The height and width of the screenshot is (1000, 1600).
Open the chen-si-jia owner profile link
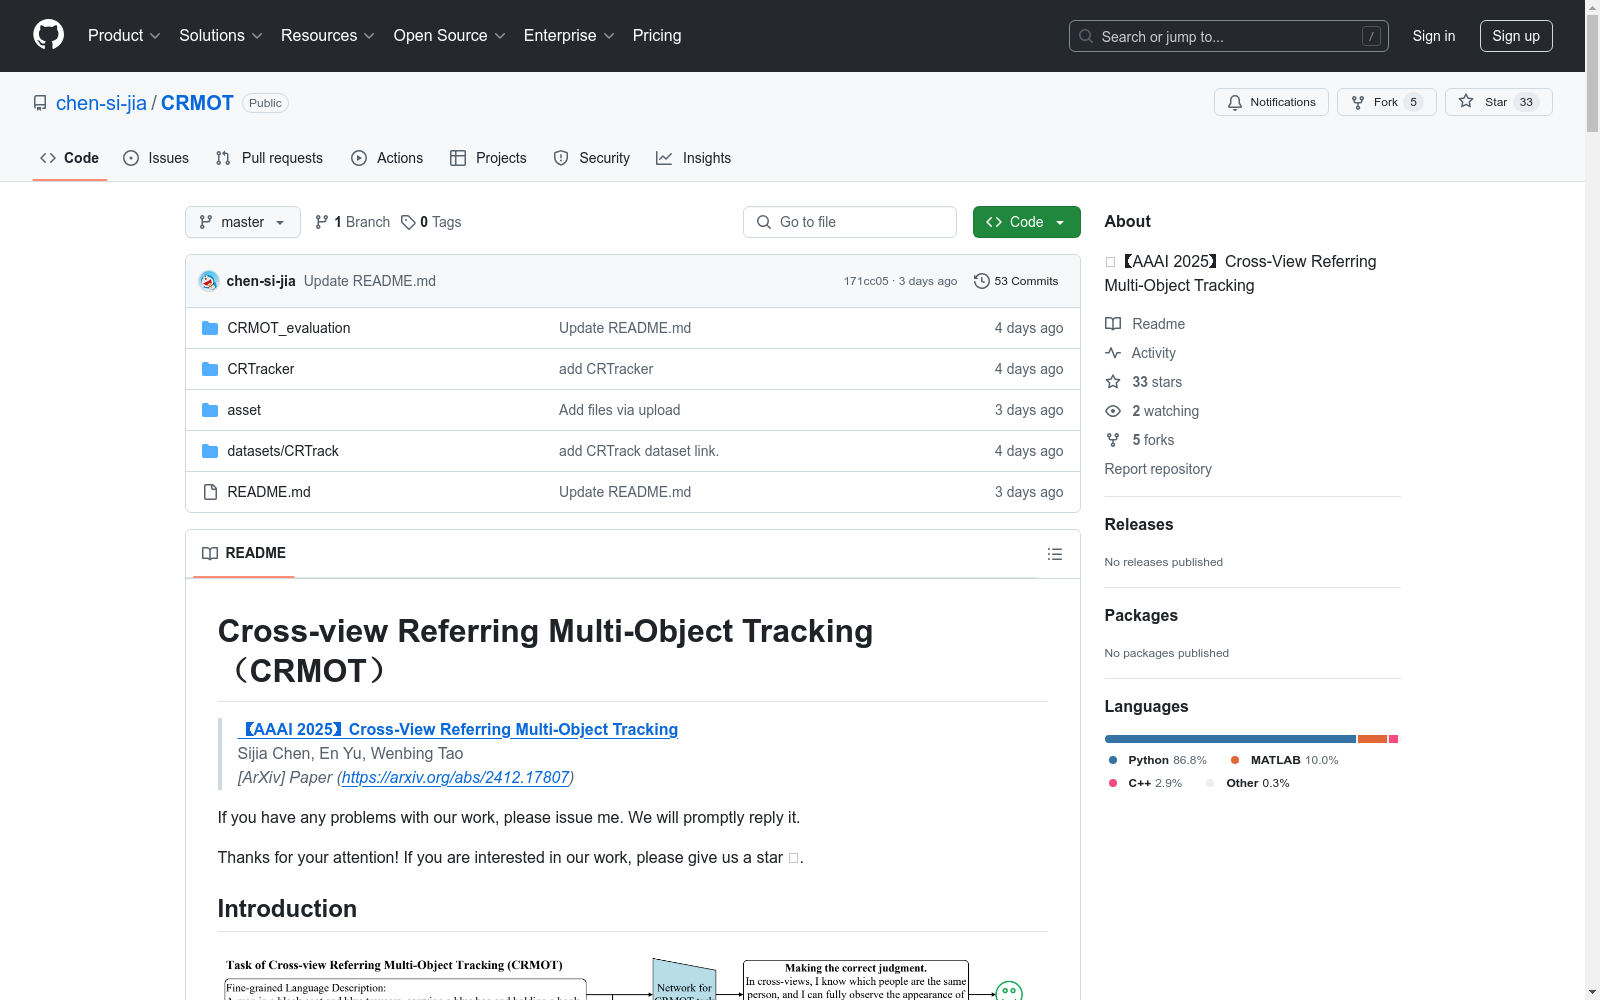(x=101, y=103)
